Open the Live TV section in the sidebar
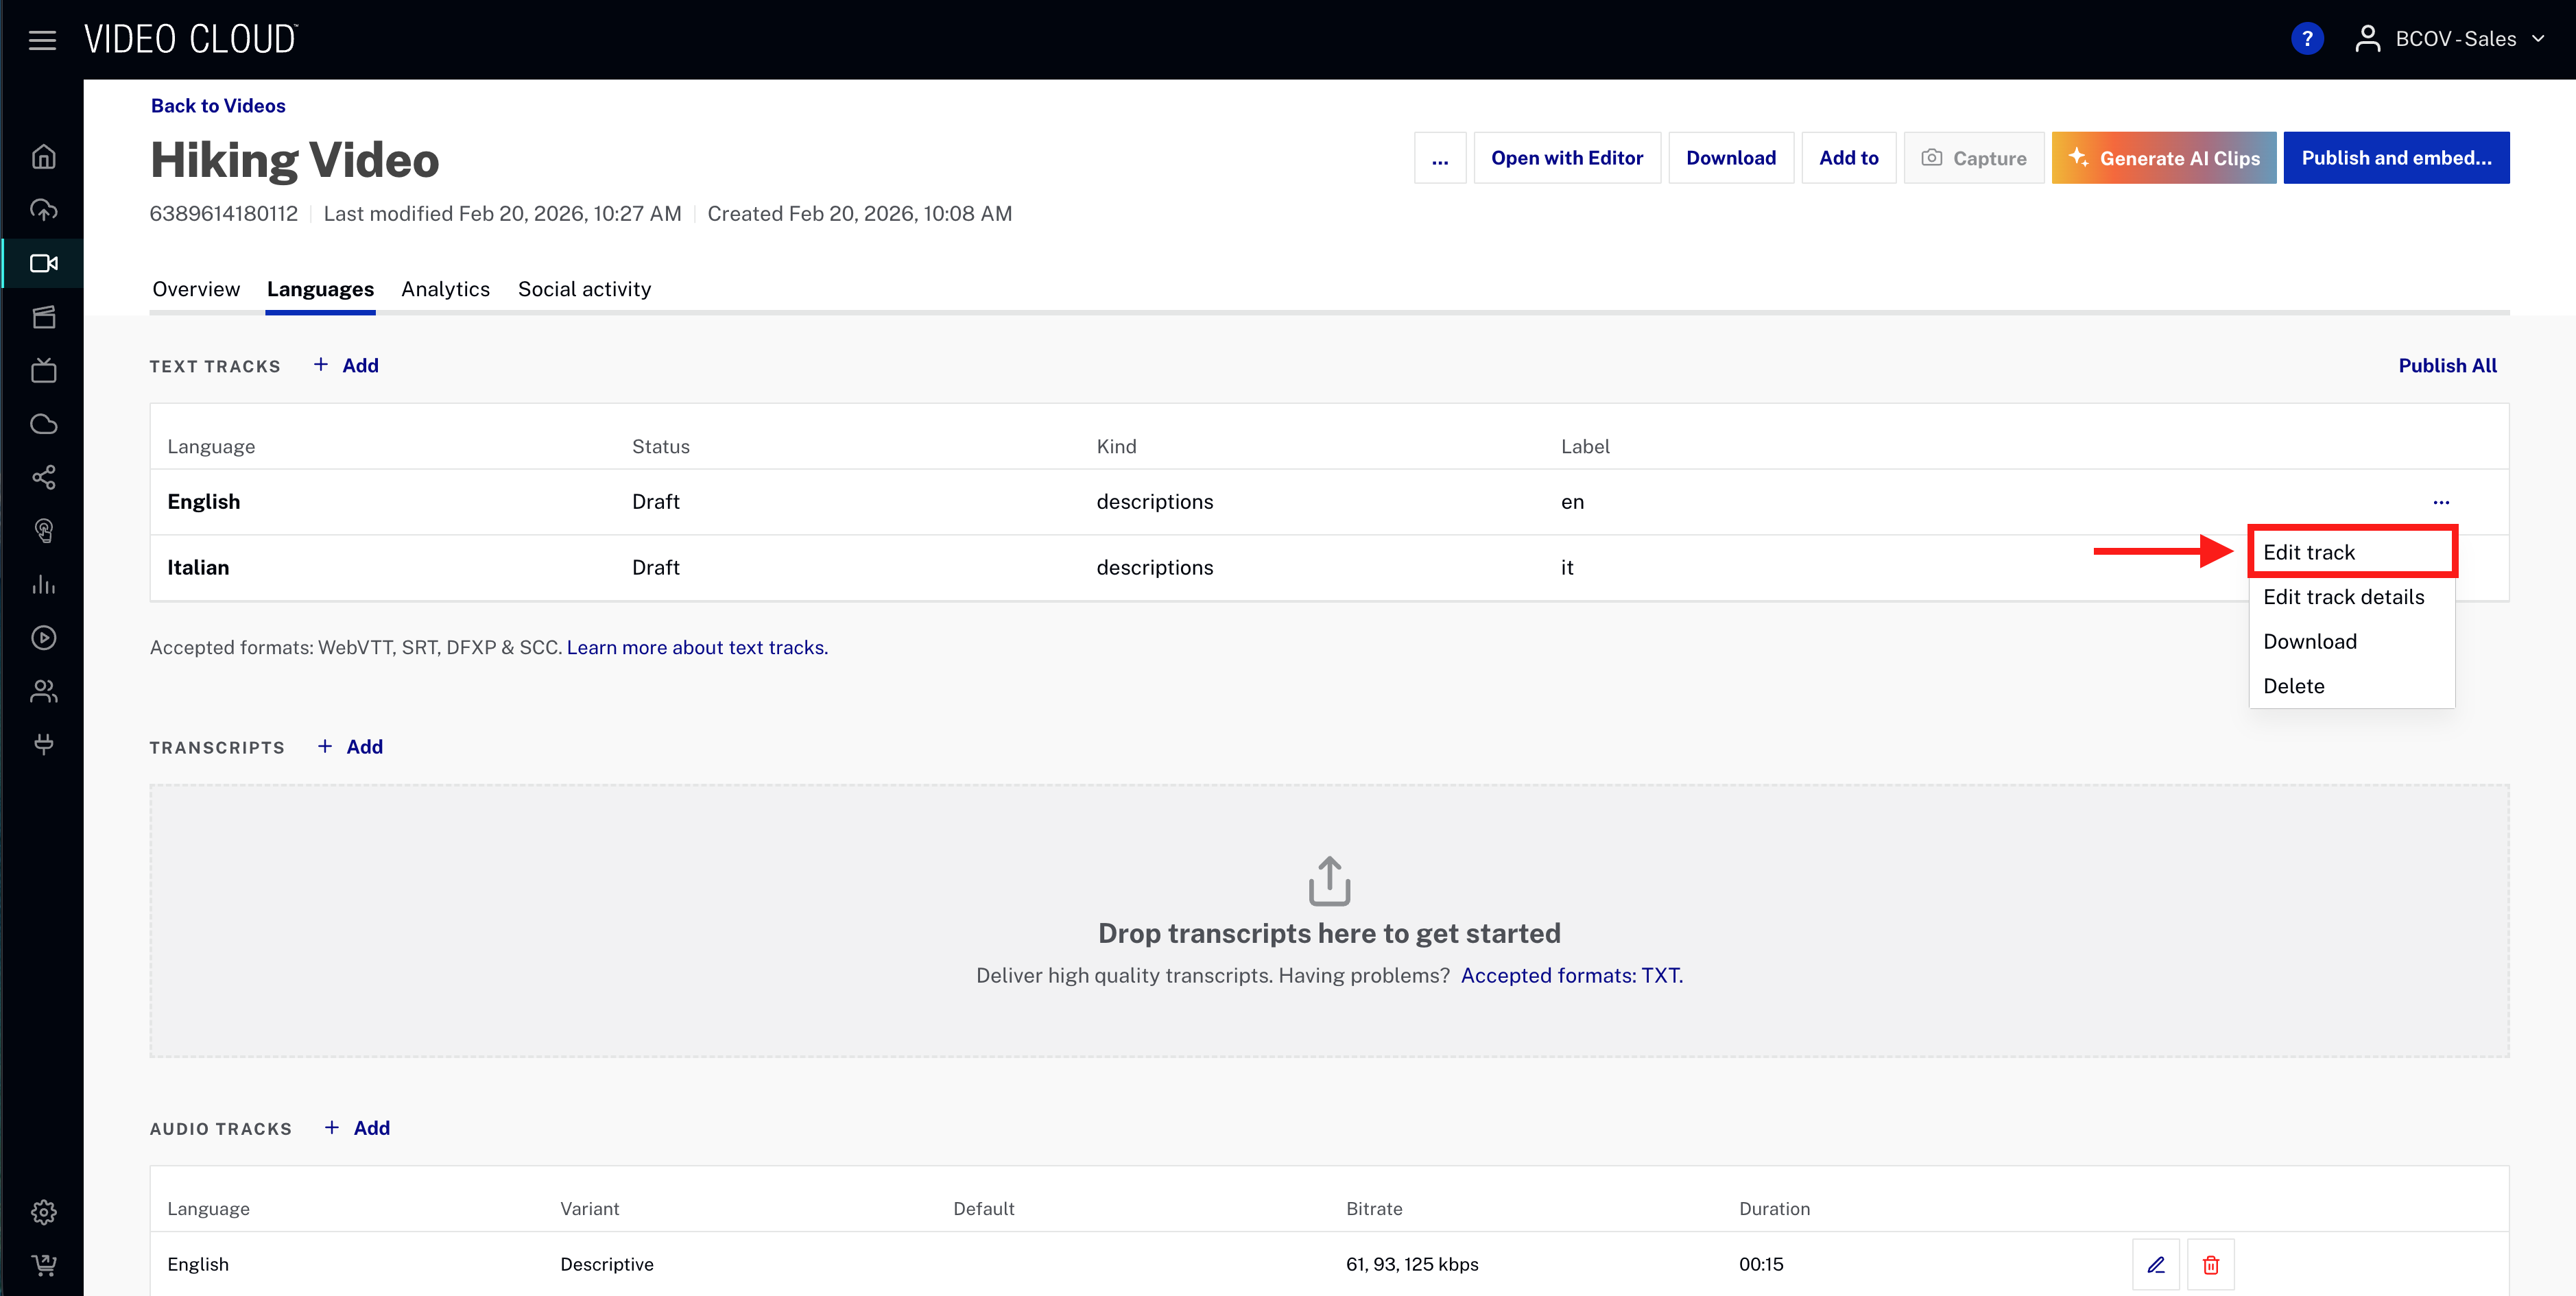Viewport: 2576px width, 1296px height. coord(44,370)
